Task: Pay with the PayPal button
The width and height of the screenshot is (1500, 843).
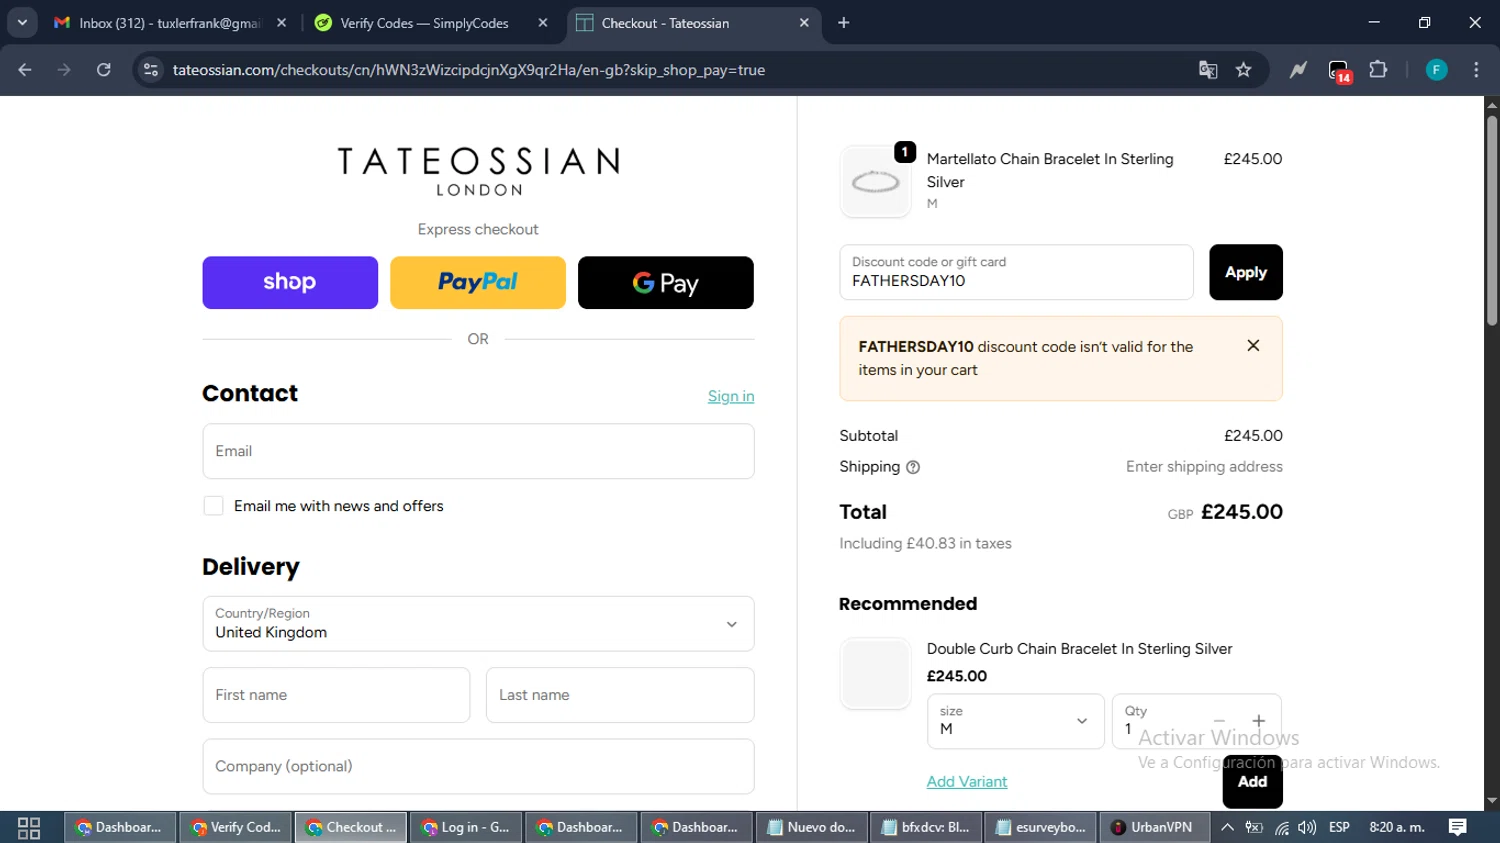Action: click(478, 283)
